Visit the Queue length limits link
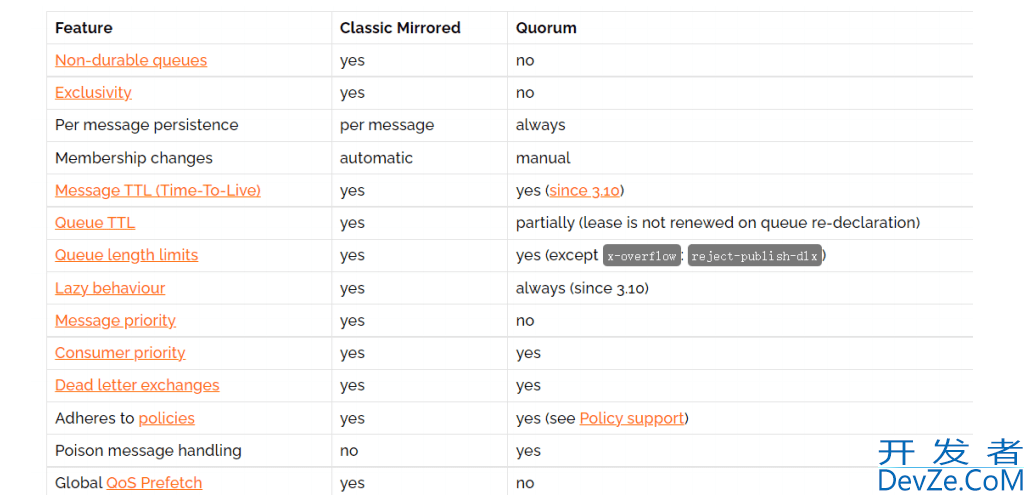This screenshot has width=1034, height=502. pos(127,255)
